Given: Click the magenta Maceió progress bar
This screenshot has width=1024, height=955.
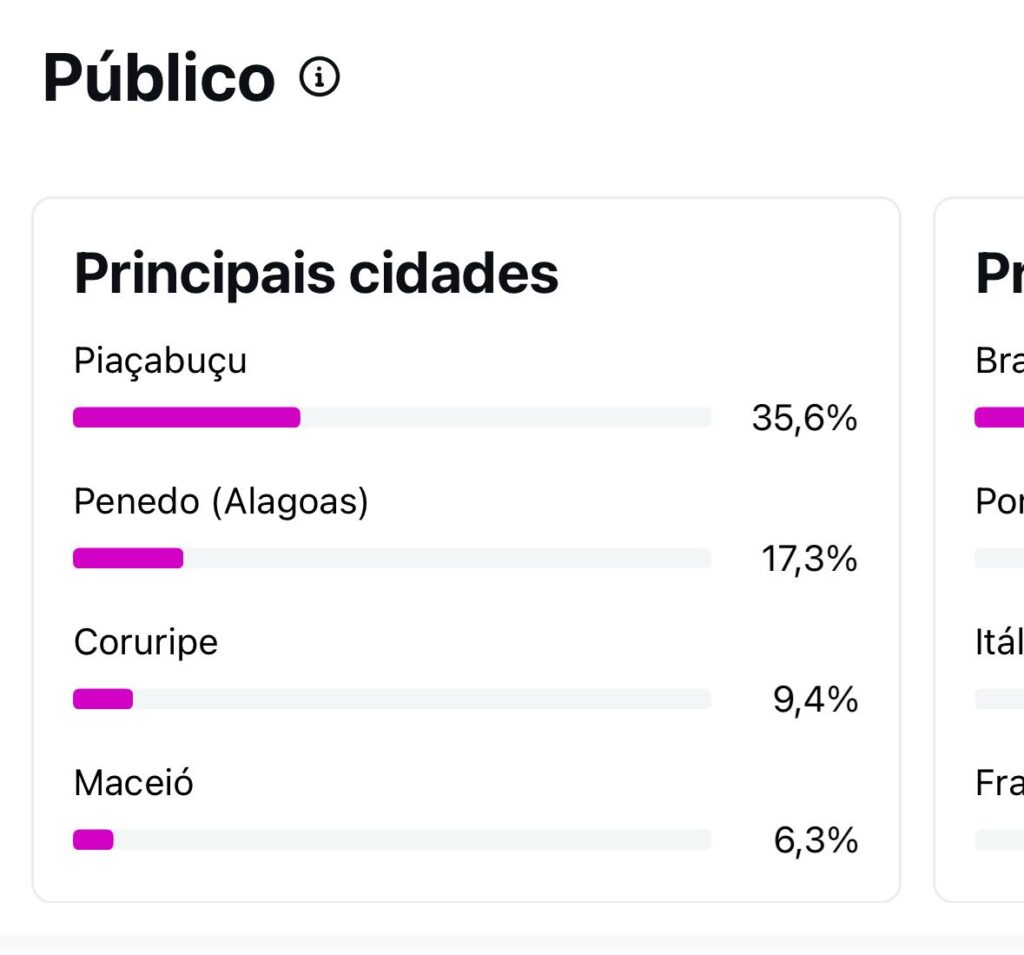Looking at the screenshot, I should coord(93,840).
